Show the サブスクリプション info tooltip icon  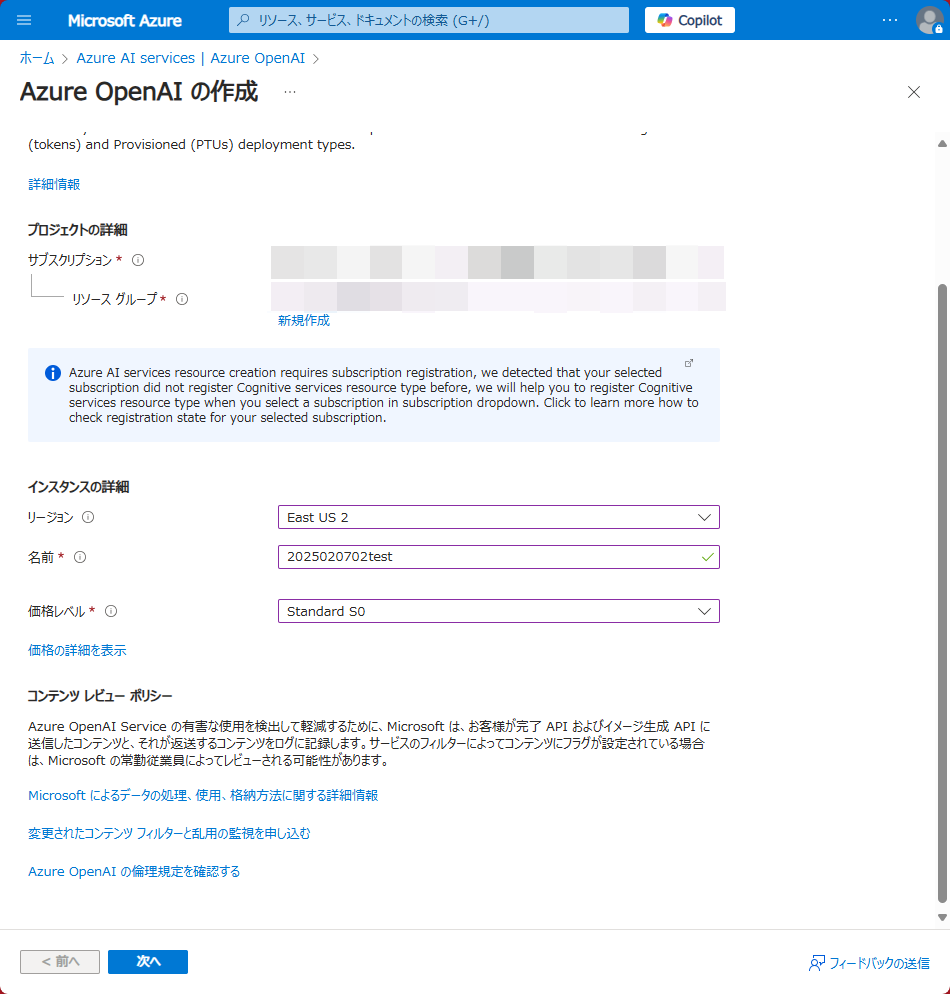[x=137, y=259]
